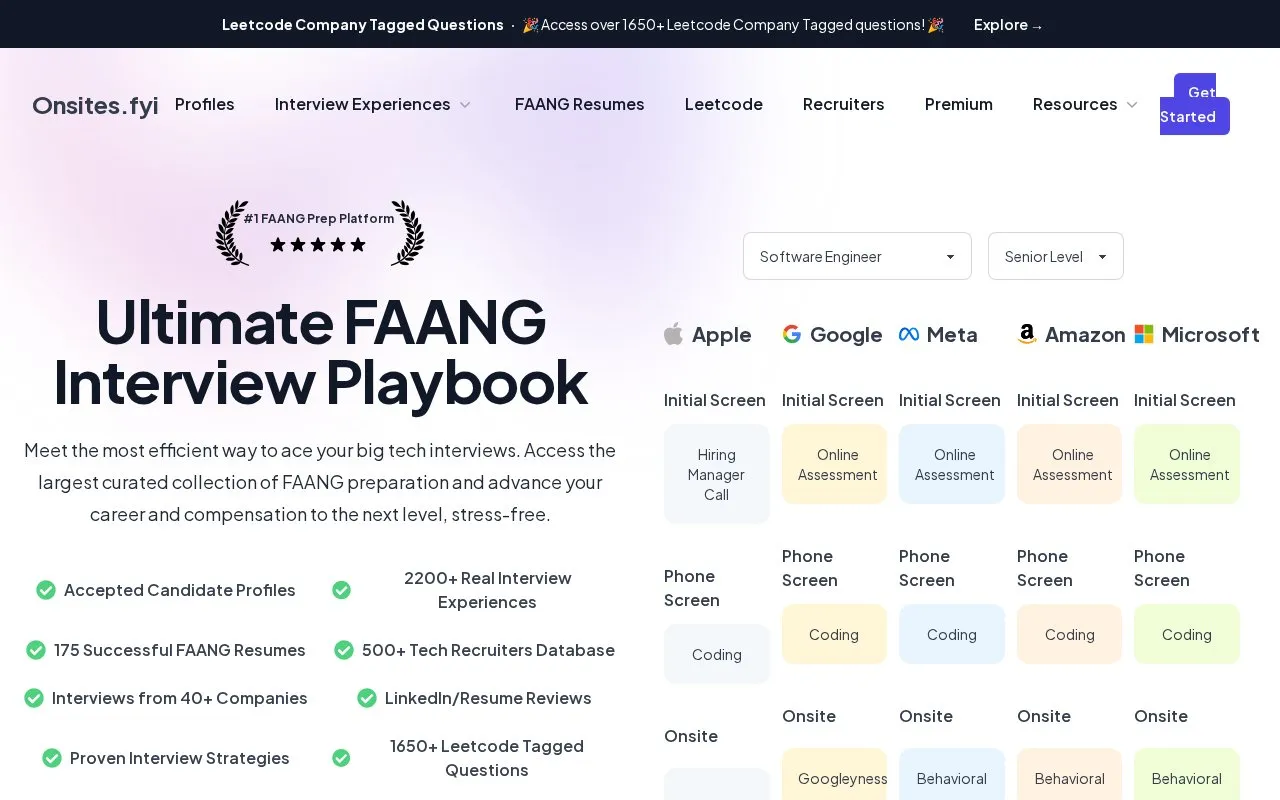
Task: Click checkmark beside LinkedIn/Resume Reviews
Action: (367, 698)
